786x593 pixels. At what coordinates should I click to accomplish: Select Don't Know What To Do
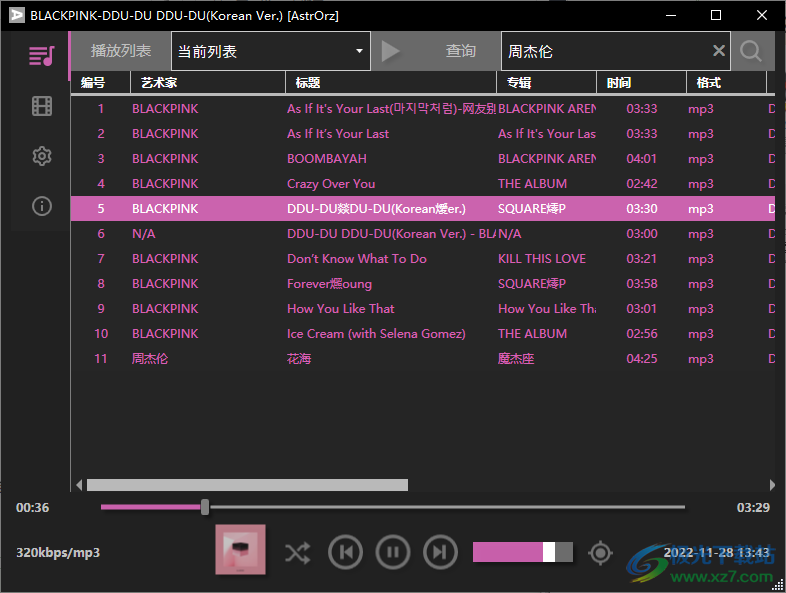coord(356,259)
